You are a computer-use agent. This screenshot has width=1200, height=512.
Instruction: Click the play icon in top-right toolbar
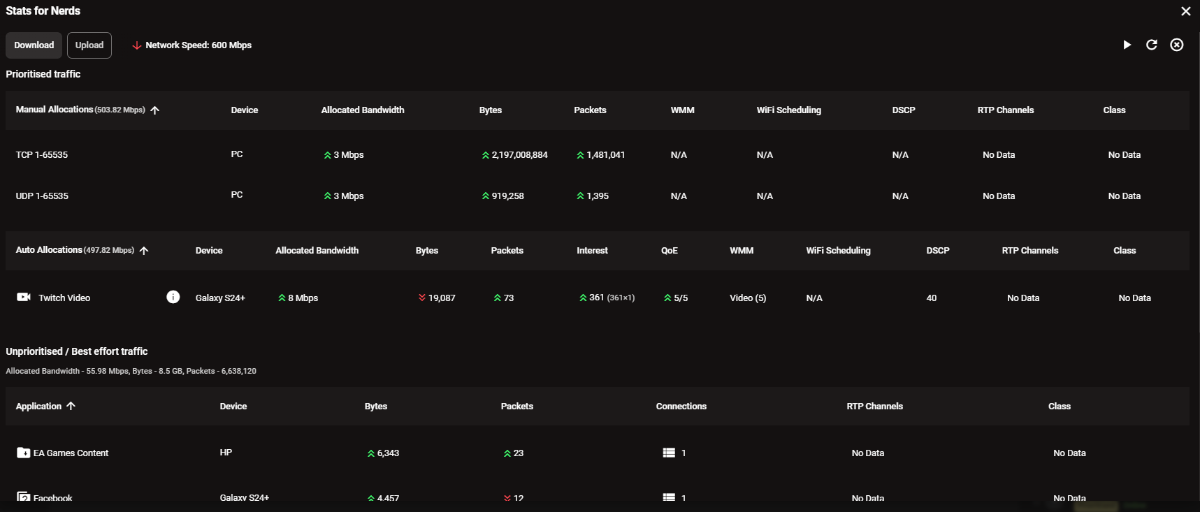tap(1127, 45)
